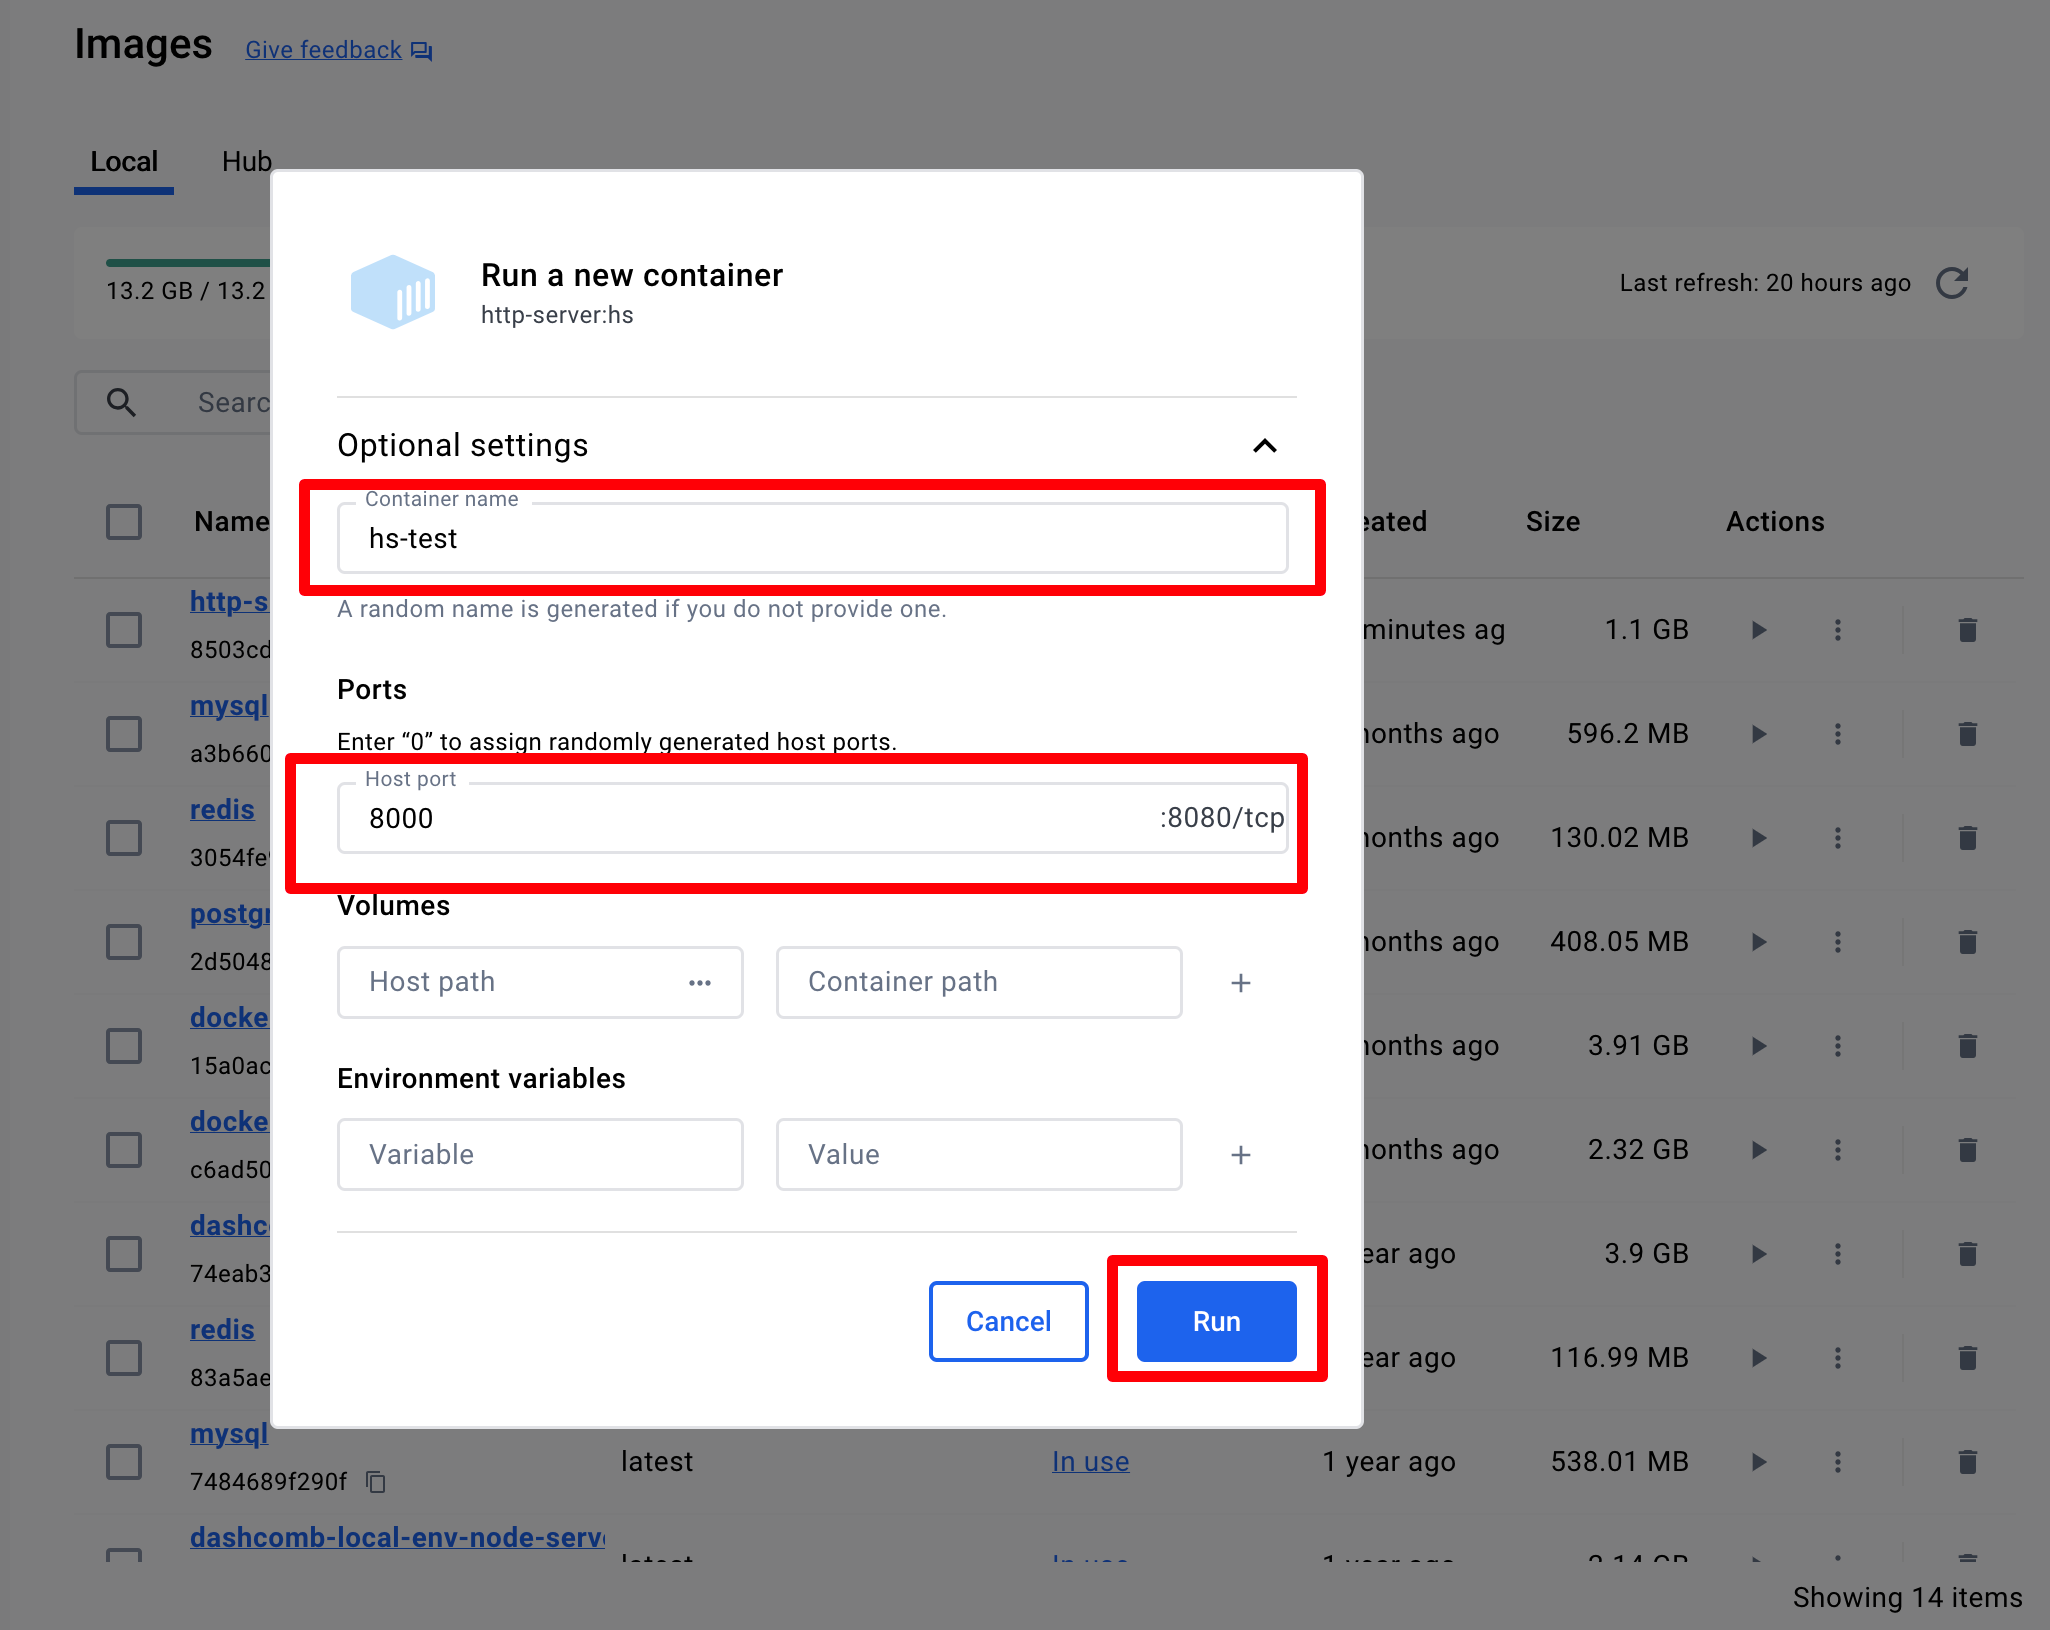Click the Actions column header

[x=1775, y=522]
